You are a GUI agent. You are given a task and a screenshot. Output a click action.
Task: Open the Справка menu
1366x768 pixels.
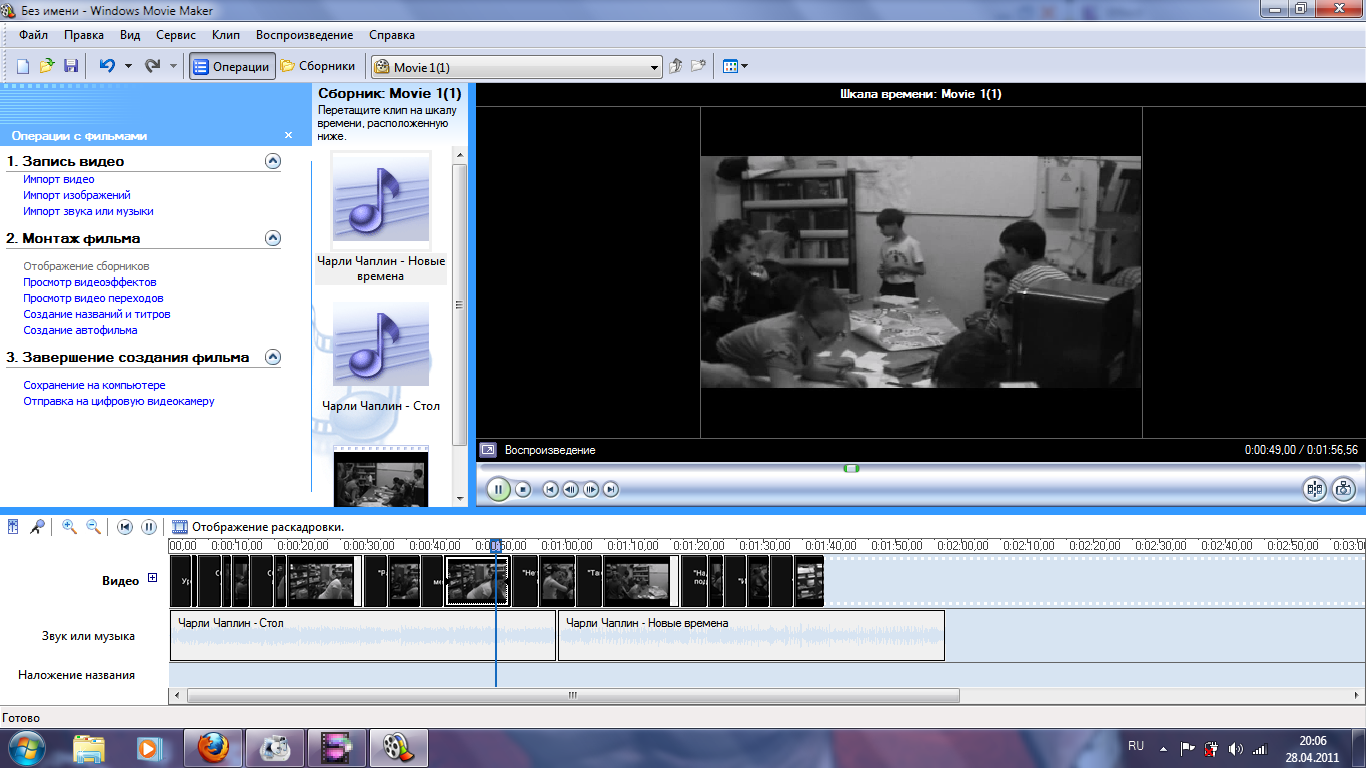click(392, 35)
